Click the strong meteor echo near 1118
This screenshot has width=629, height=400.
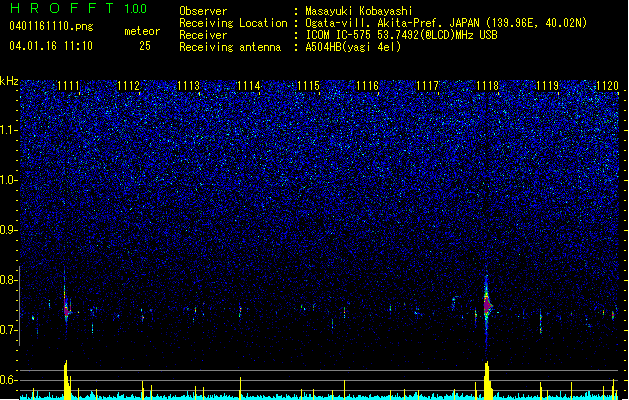(487, 306)
